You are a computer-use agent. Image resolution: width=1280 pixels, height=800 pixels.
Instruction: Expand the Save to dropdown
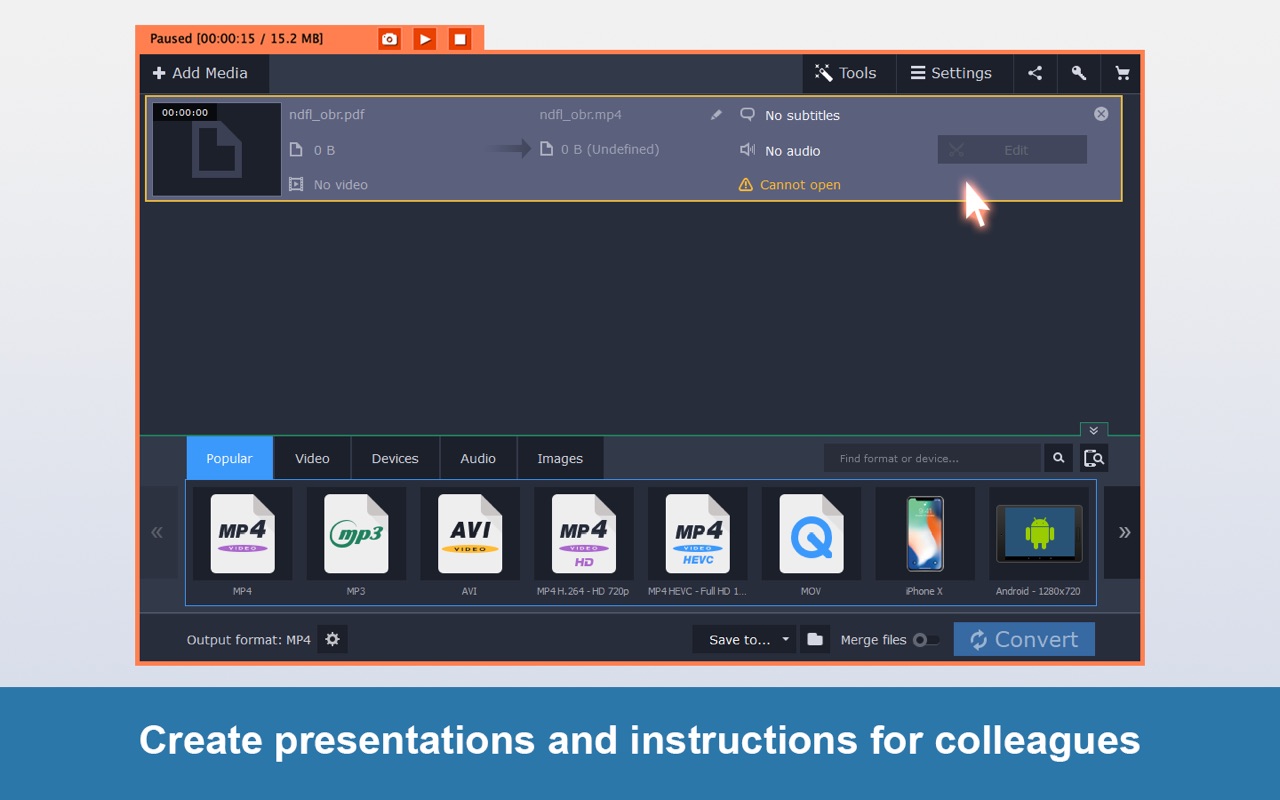point(785,640)
